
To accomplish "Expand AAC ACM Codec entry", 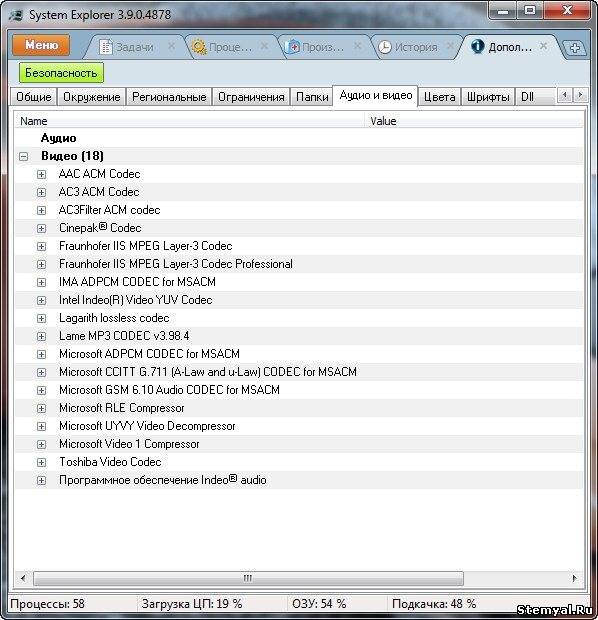I will tap(41, 174).
